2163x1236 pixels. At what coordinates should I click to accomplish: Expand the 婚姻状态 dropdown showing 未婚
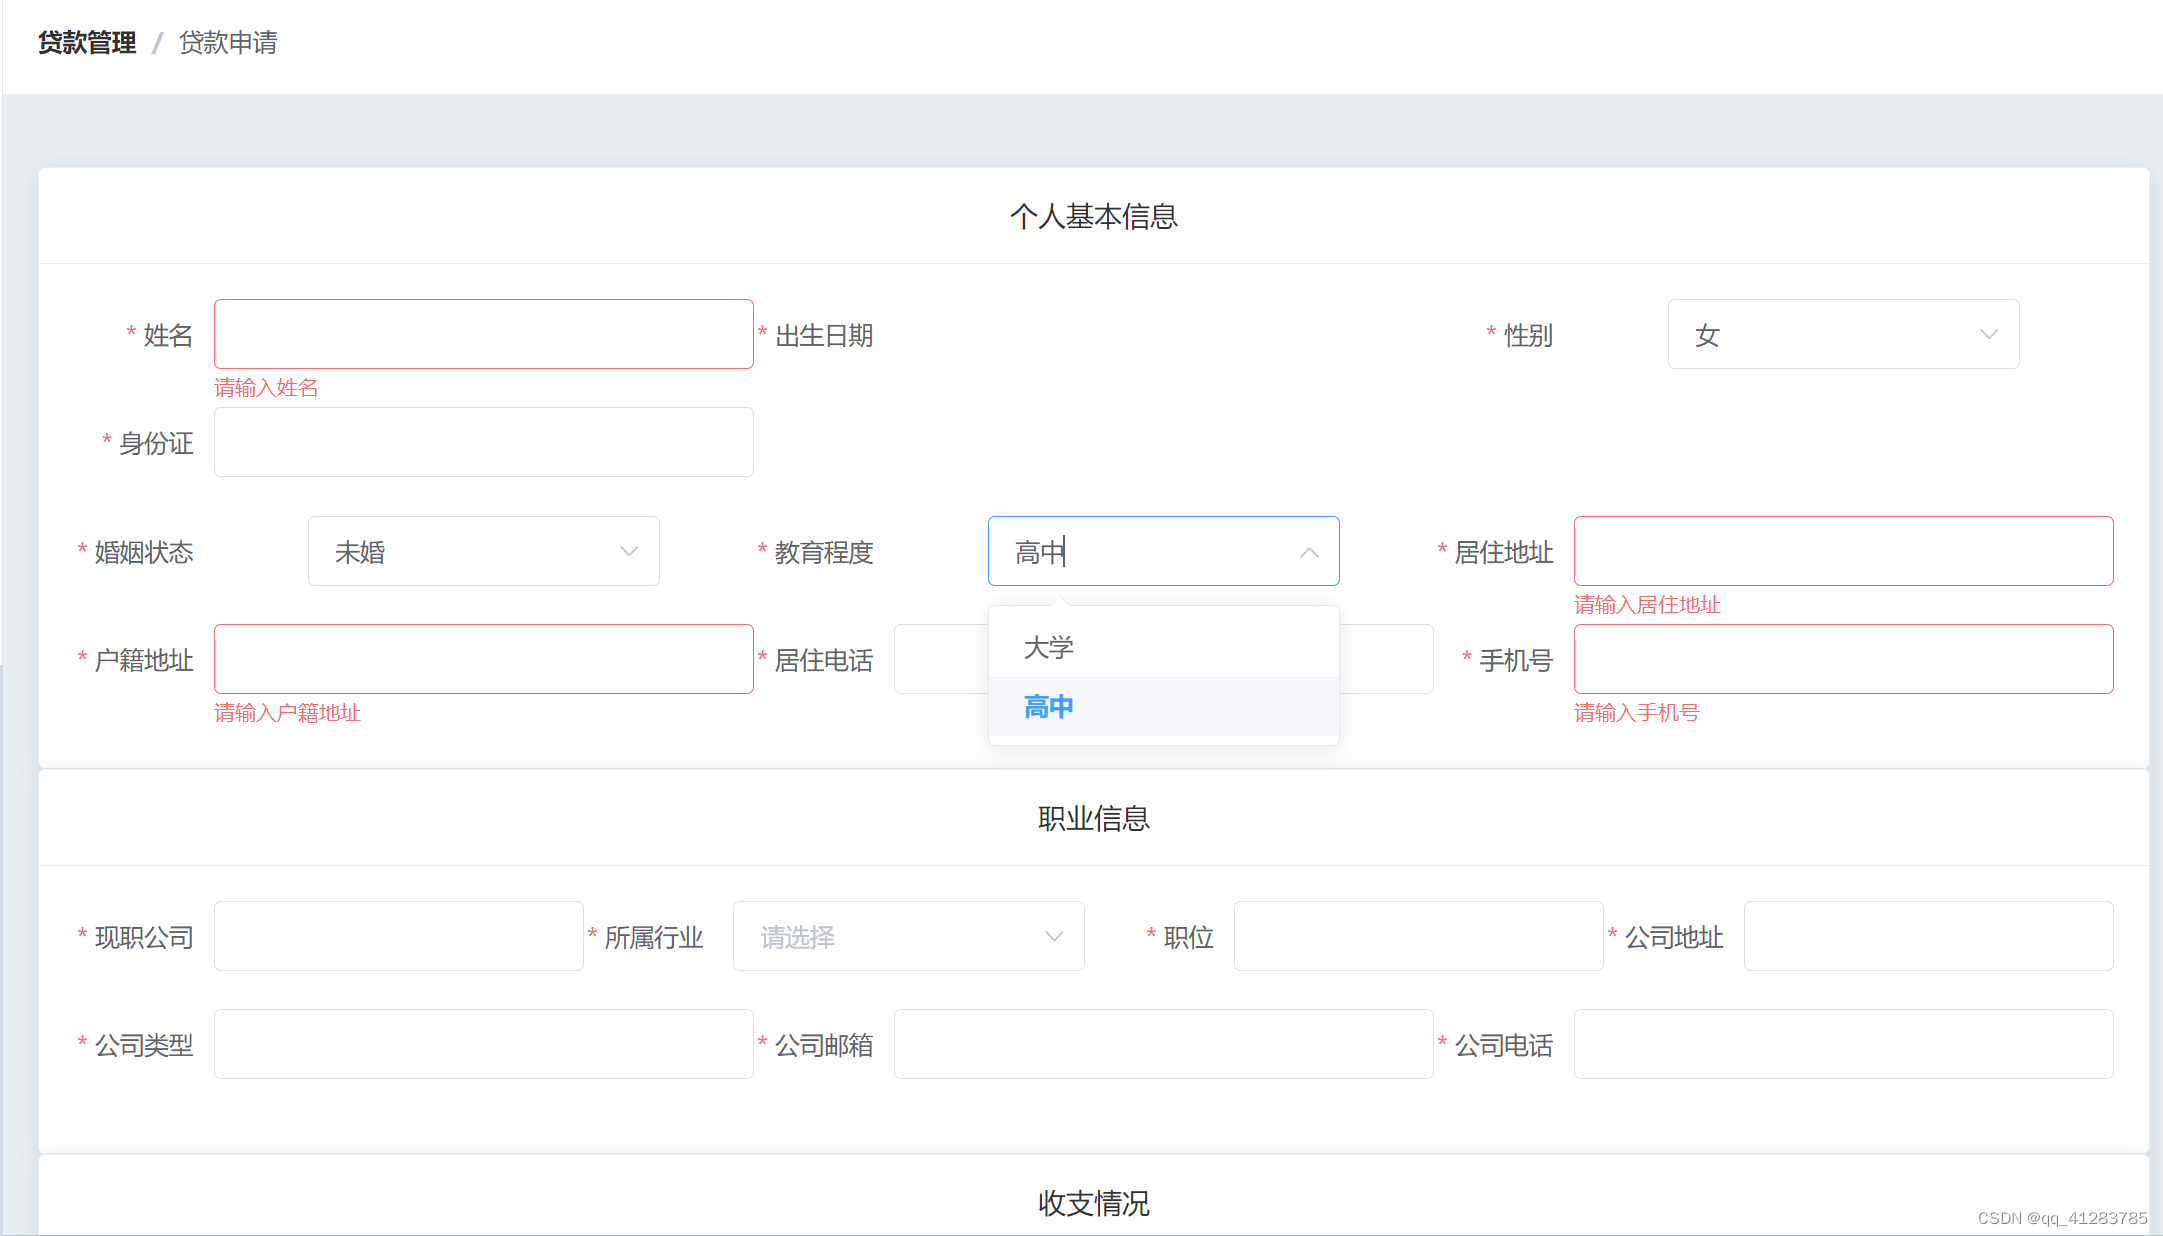pyautogui.click(x=483, y=551)
